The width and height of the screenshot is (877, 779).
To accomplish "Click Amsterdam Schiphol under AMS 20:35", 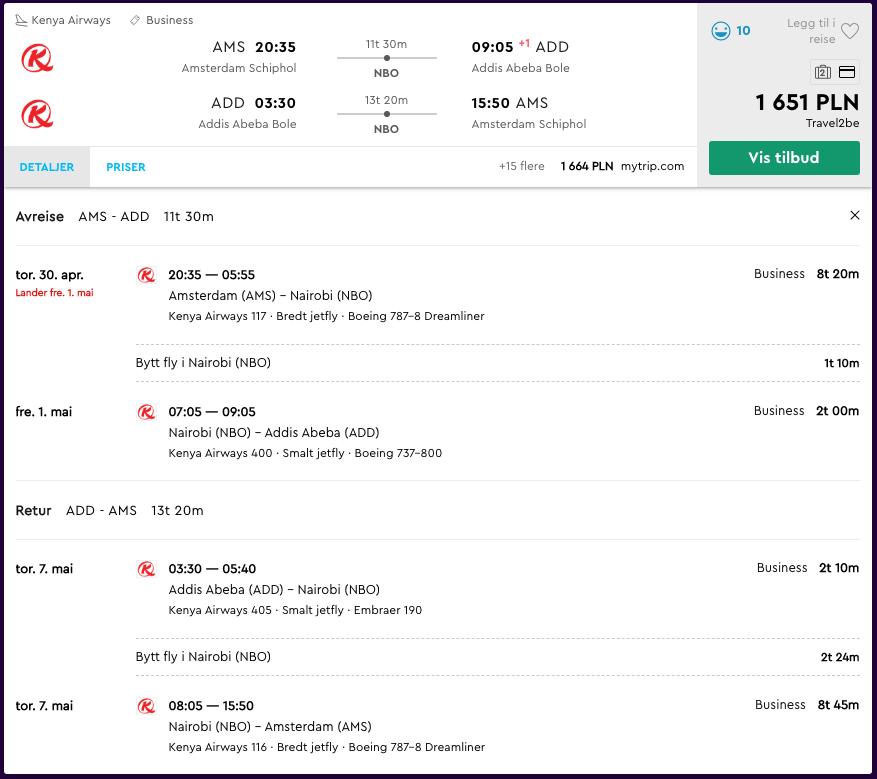I will coord(239,68).
